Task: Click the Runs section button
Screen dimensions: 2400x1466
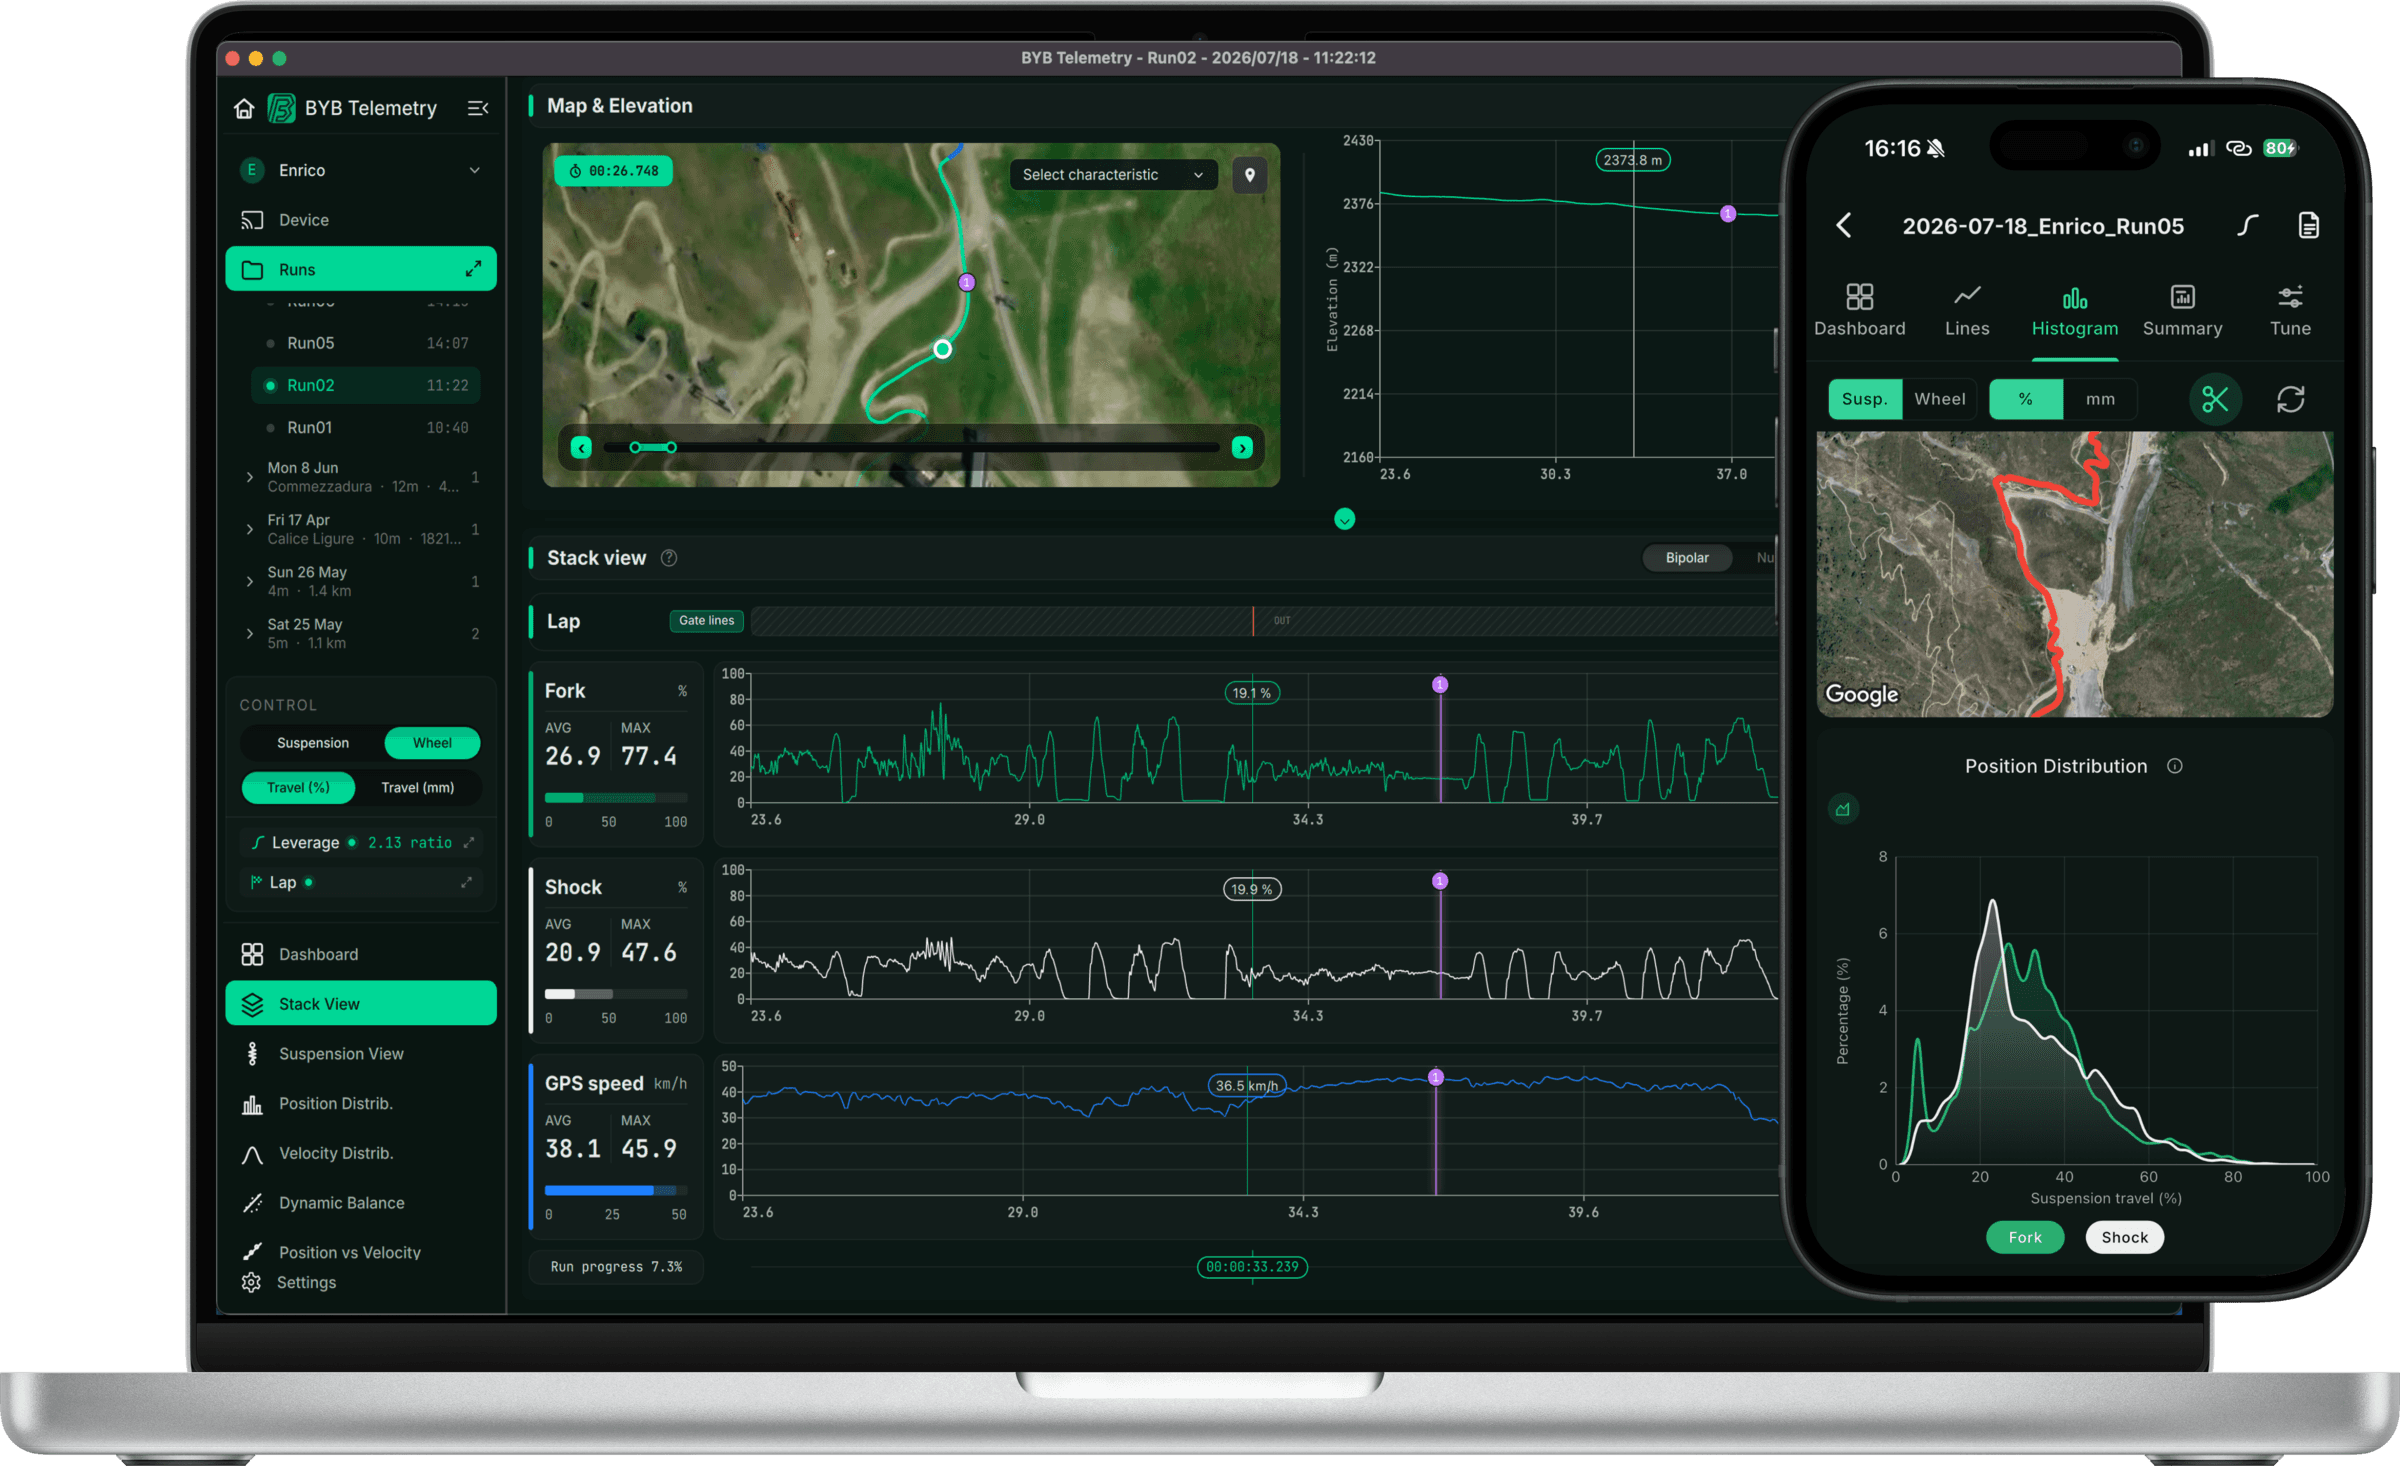Action: tap(361, 269)
